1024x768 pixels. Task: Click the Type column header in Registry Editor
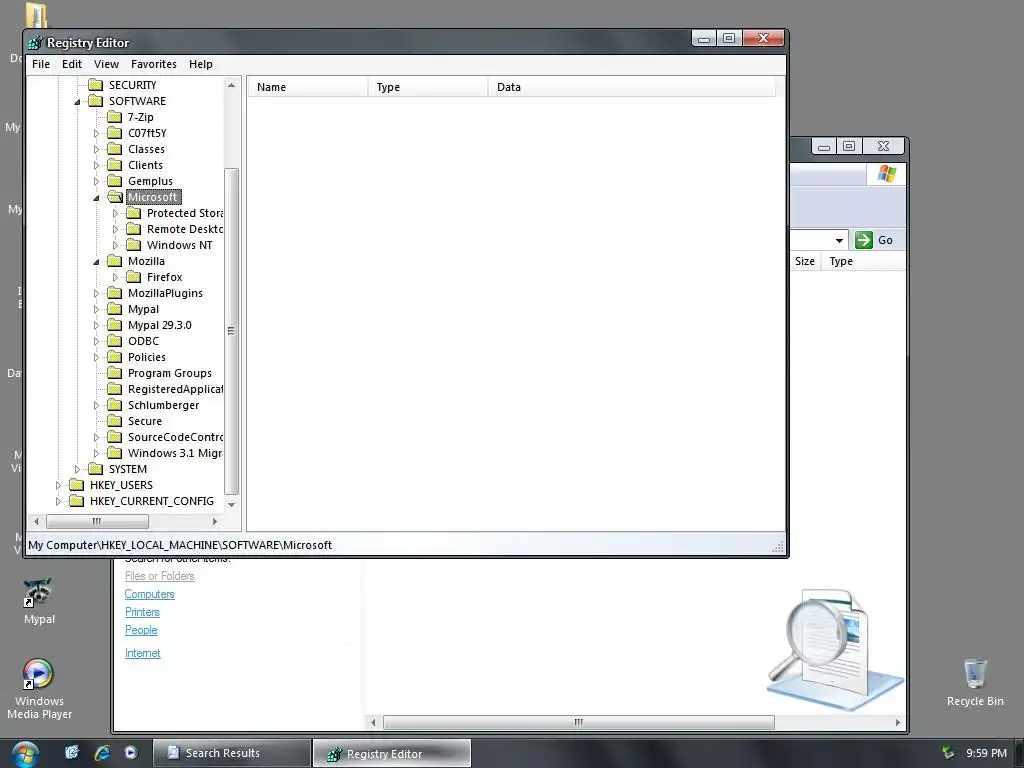[x=428, y=87]
